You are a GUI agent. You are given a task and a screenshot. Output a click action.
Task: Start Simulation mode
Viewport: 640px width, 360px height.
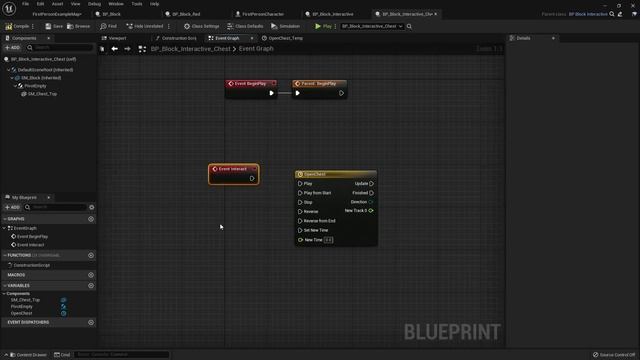click(285, 26)
